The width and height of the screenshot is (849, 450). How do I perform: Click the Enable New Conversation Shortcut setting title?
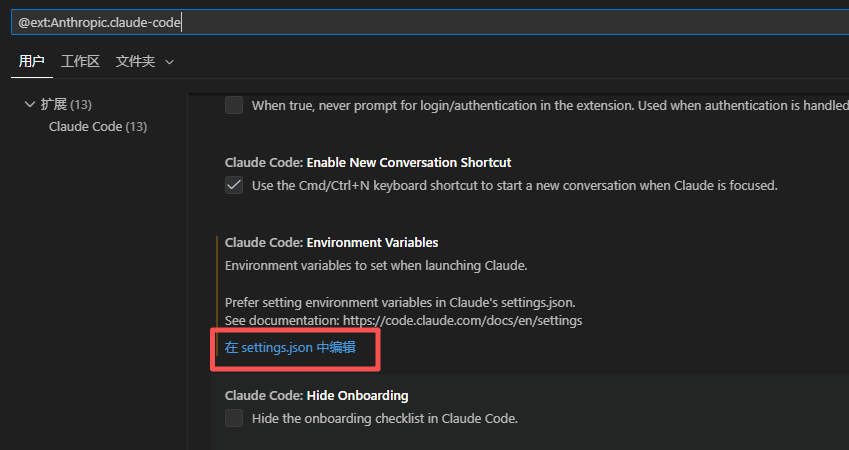[368, 162]
